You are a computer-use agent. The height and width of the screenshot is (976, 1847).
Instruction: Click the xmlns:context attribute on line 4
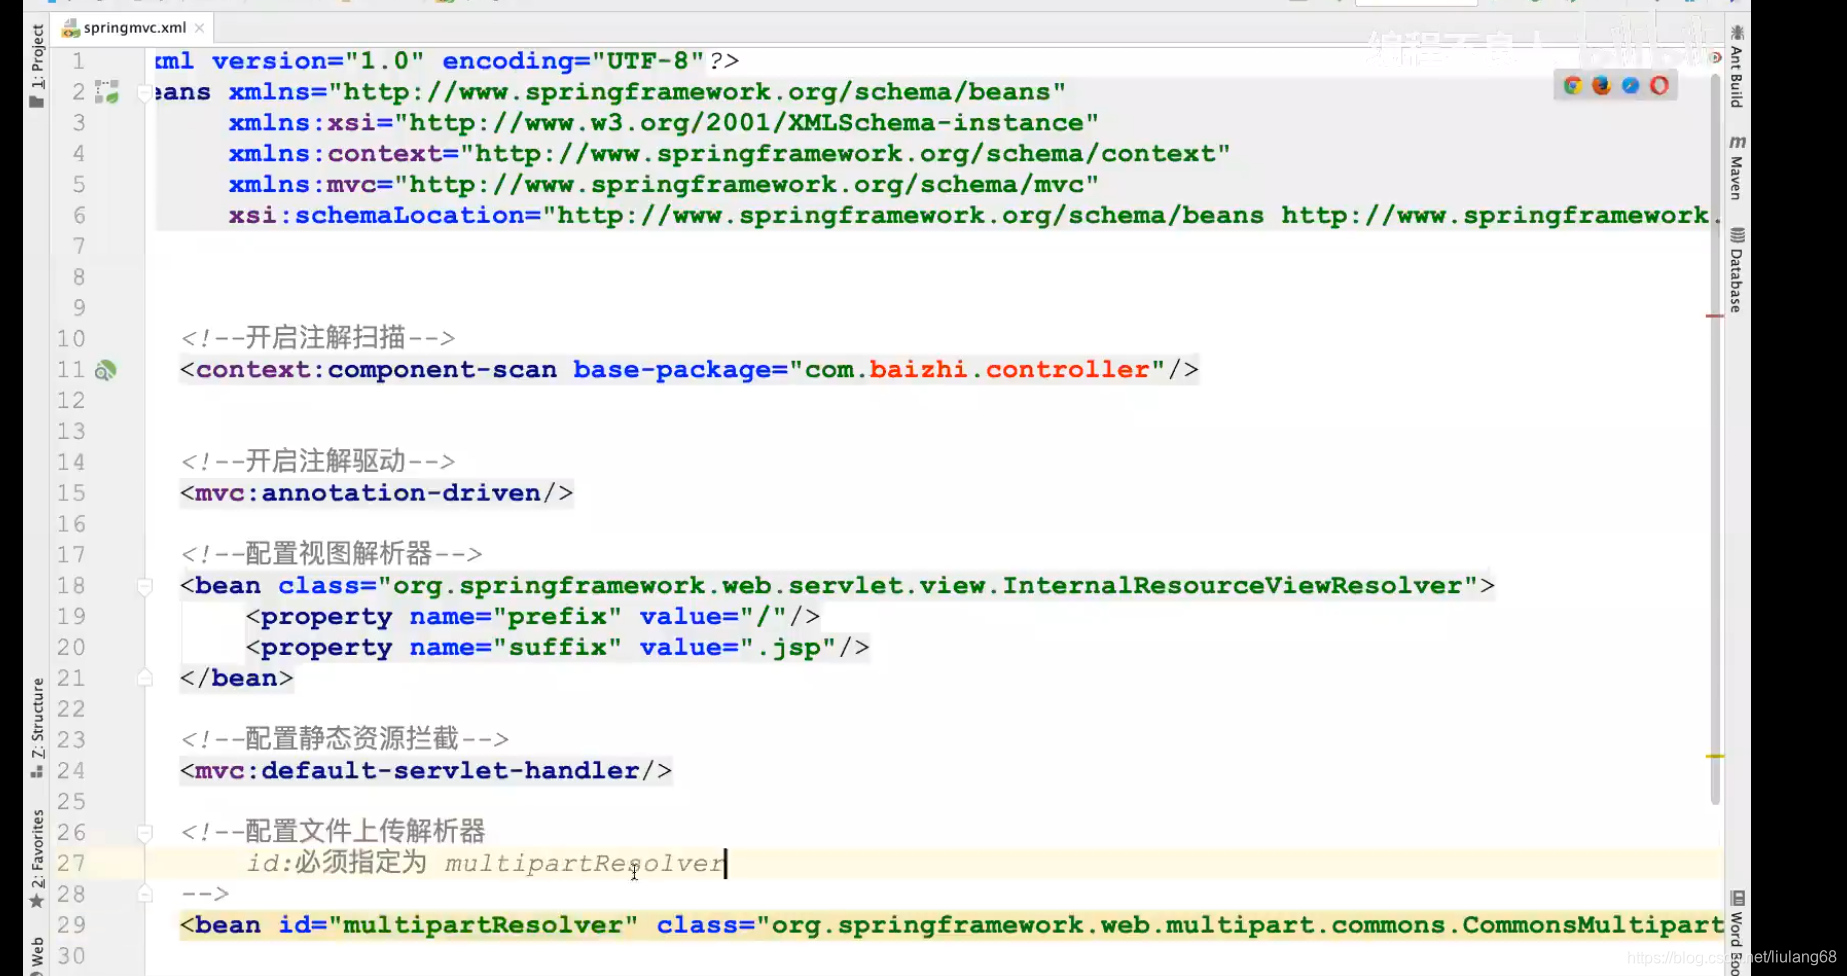[x=729, y=154]
